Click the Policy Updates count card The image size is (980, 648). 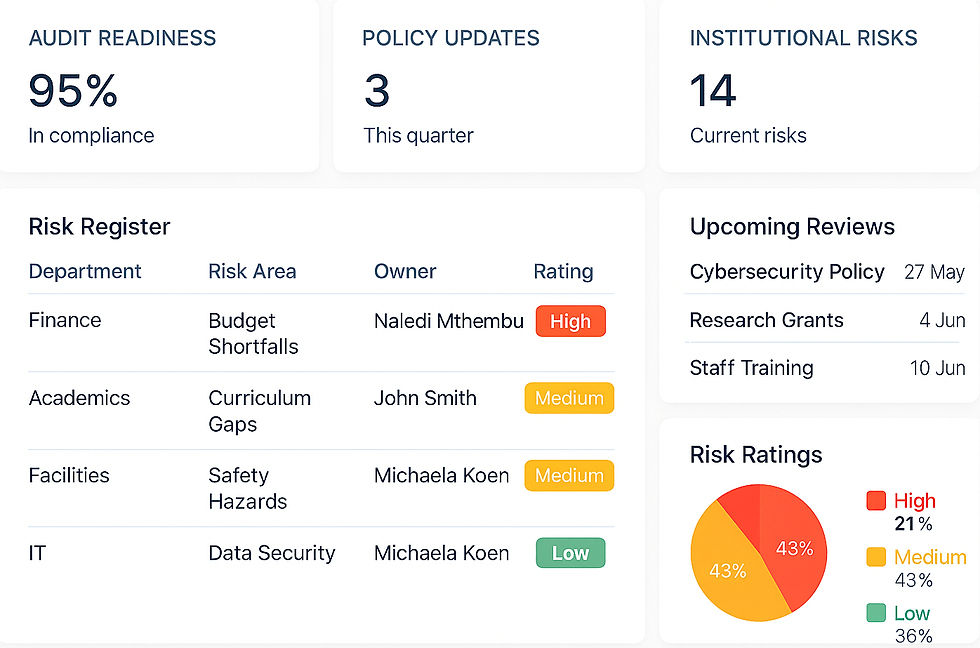pos(489,86)
